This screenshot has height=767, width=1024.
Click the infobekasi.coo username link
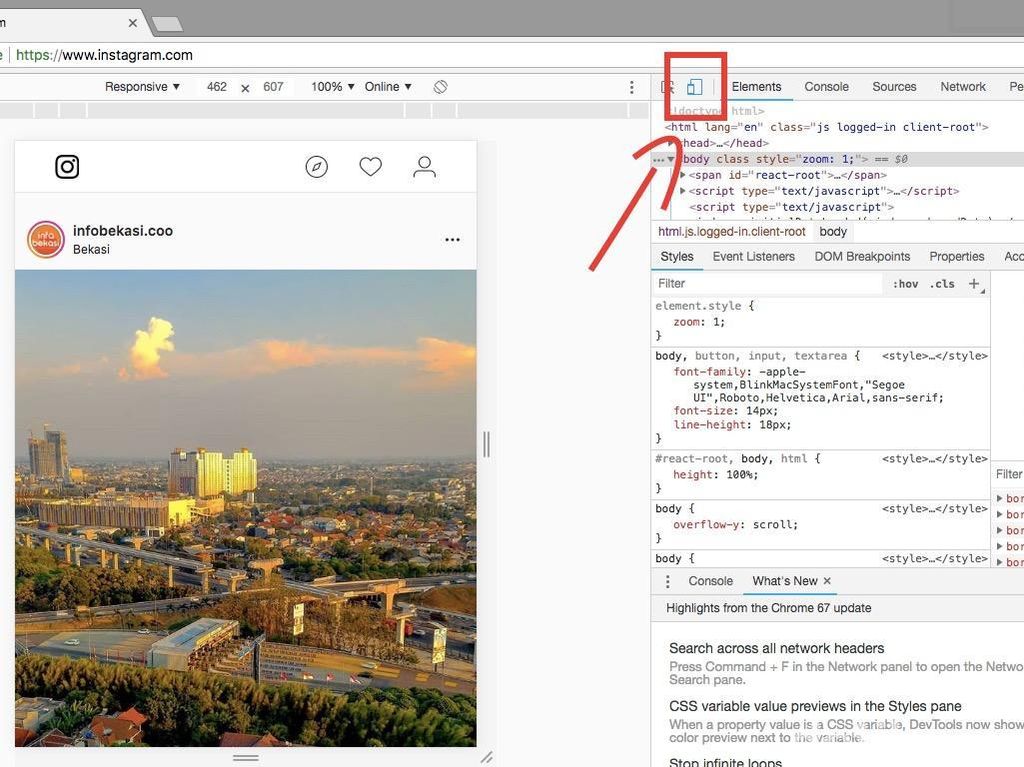123,231
